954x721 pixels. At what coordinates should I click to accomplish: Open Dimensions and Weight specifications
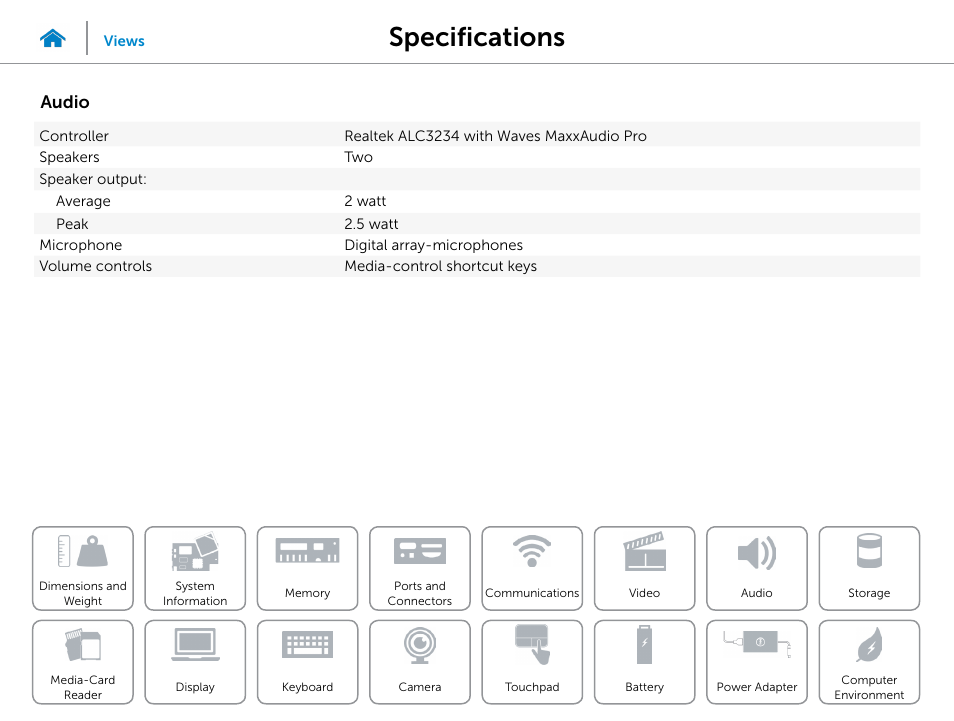83,568
